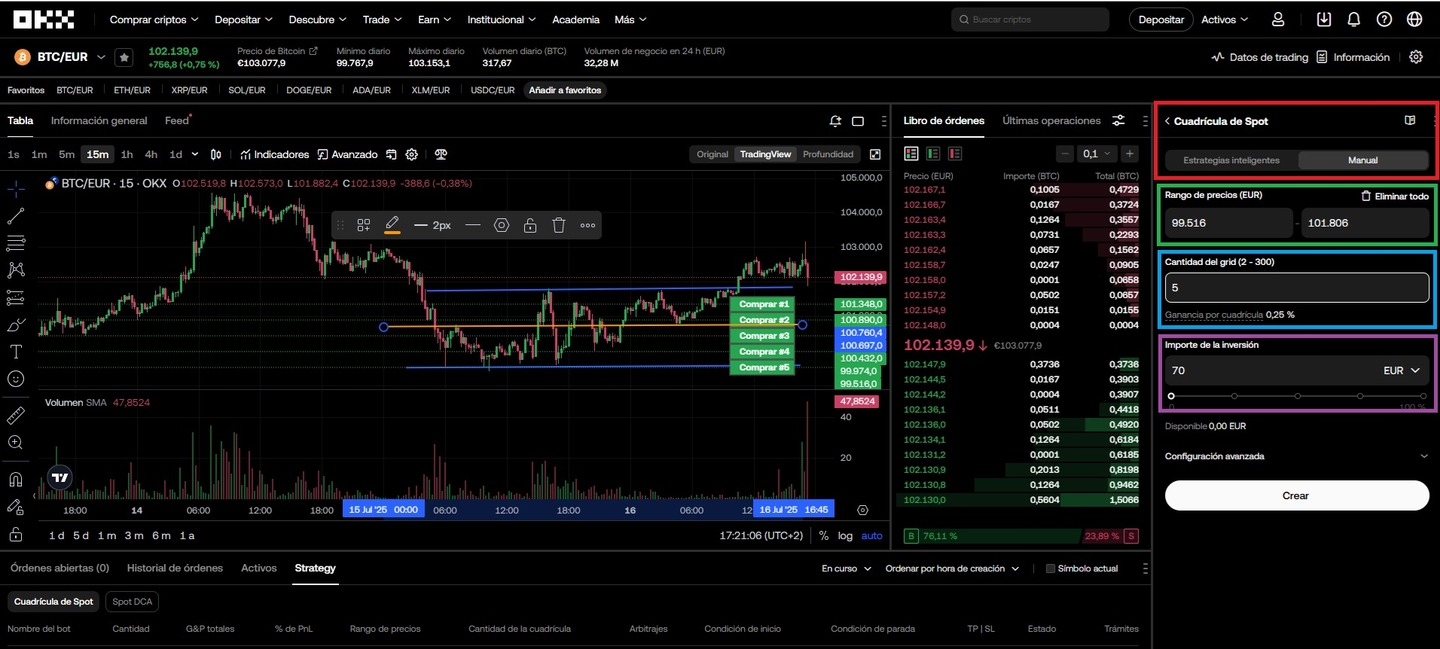Open notifications bell icon

pos(1354,19)
